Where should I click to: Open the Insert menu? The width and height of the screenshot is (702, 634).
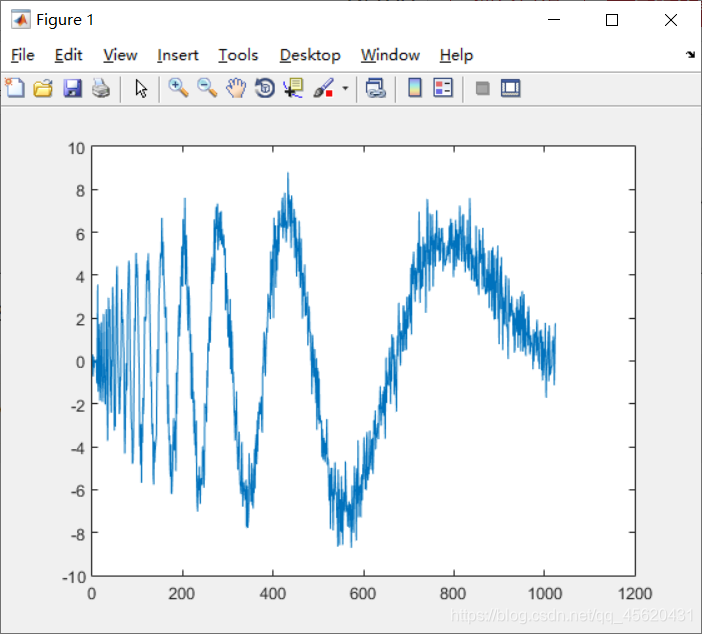177,55
